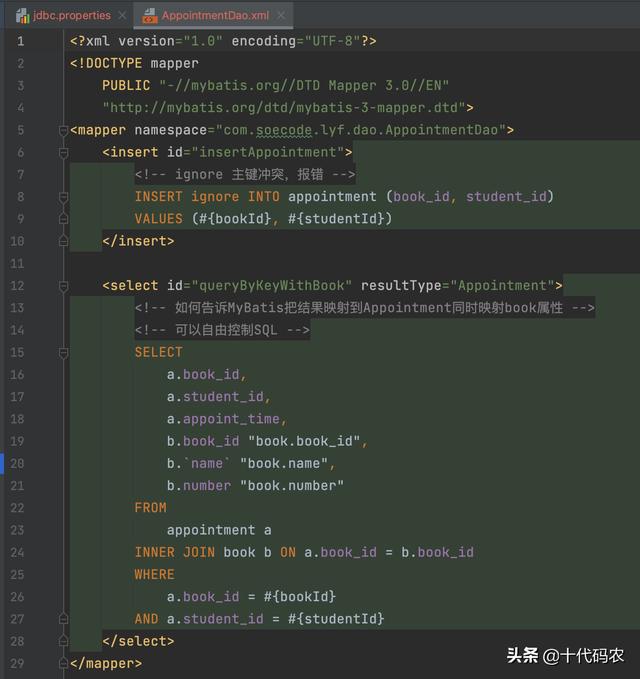Click the fold end marker on line 10
Image resolution: width=640 pixels, height=679 pixels.
click(64, 241)
